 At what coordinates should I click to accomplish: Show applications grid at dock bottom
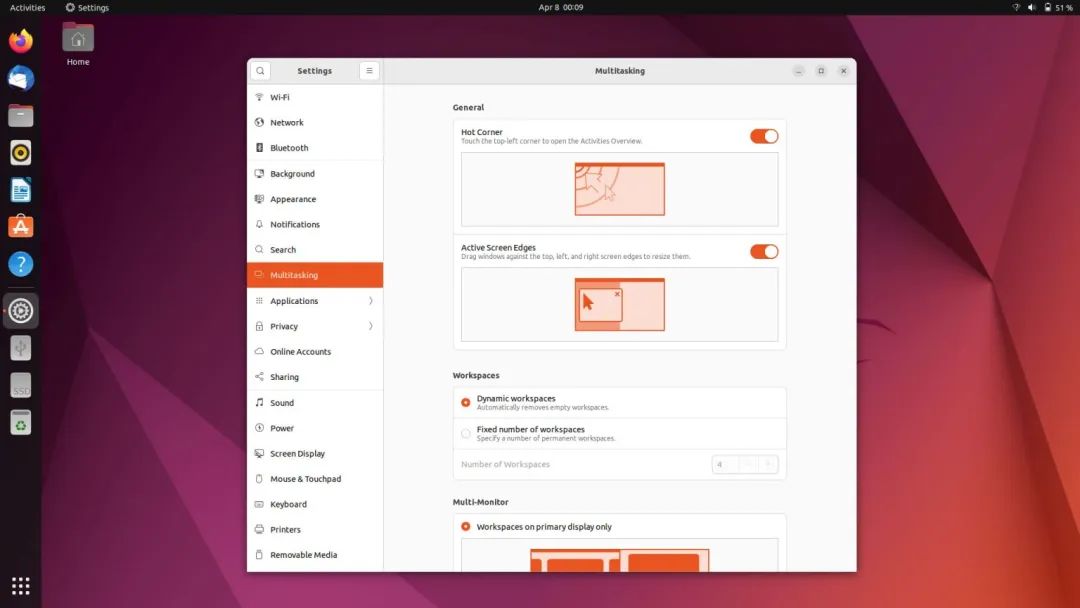(x=21, y=586)
